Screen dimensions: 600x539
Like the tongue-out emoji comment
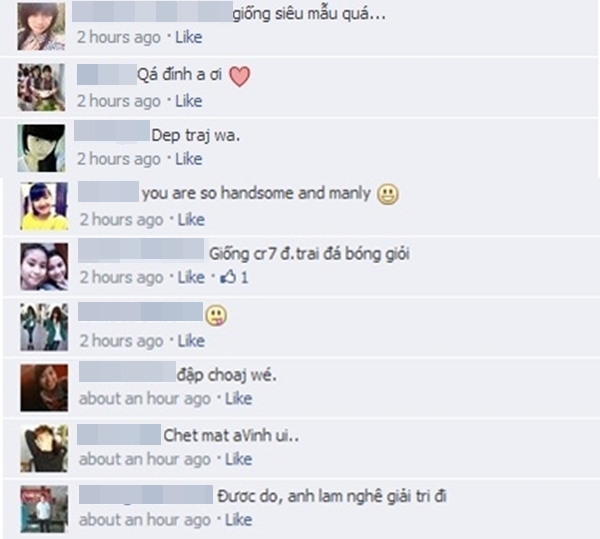click(191, 341)
